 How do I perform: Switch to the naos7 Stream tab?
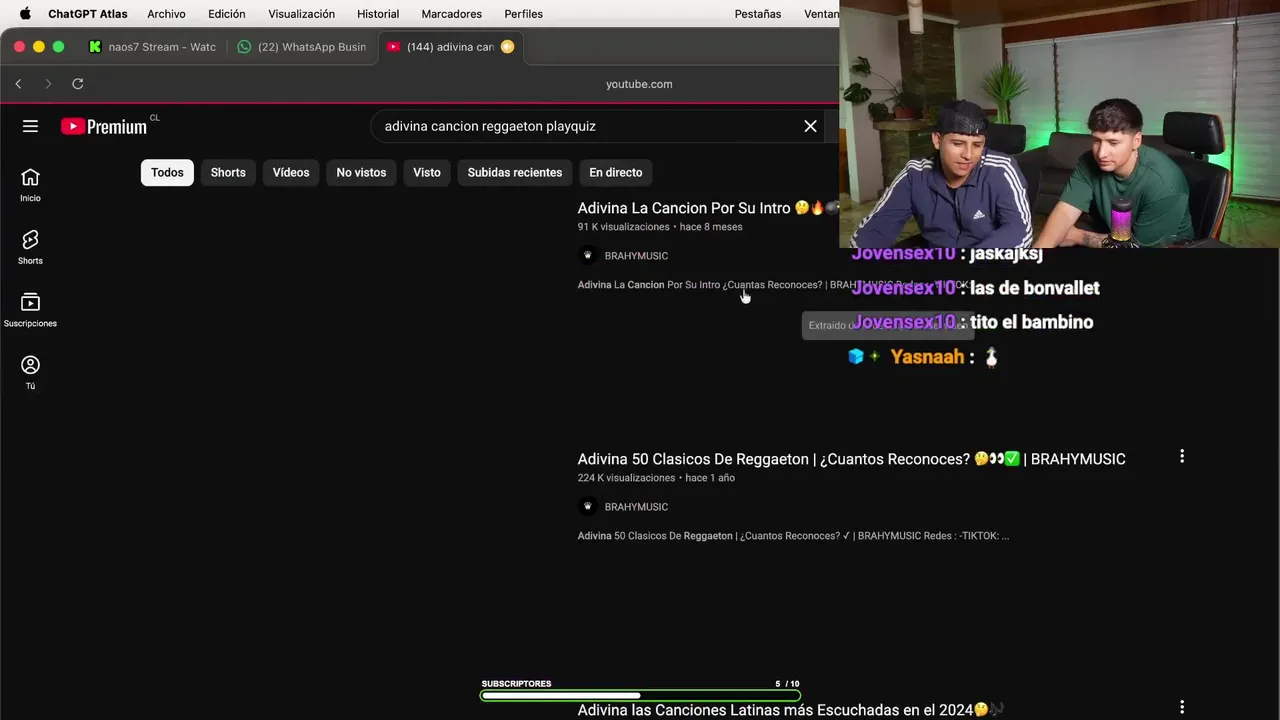152,47
